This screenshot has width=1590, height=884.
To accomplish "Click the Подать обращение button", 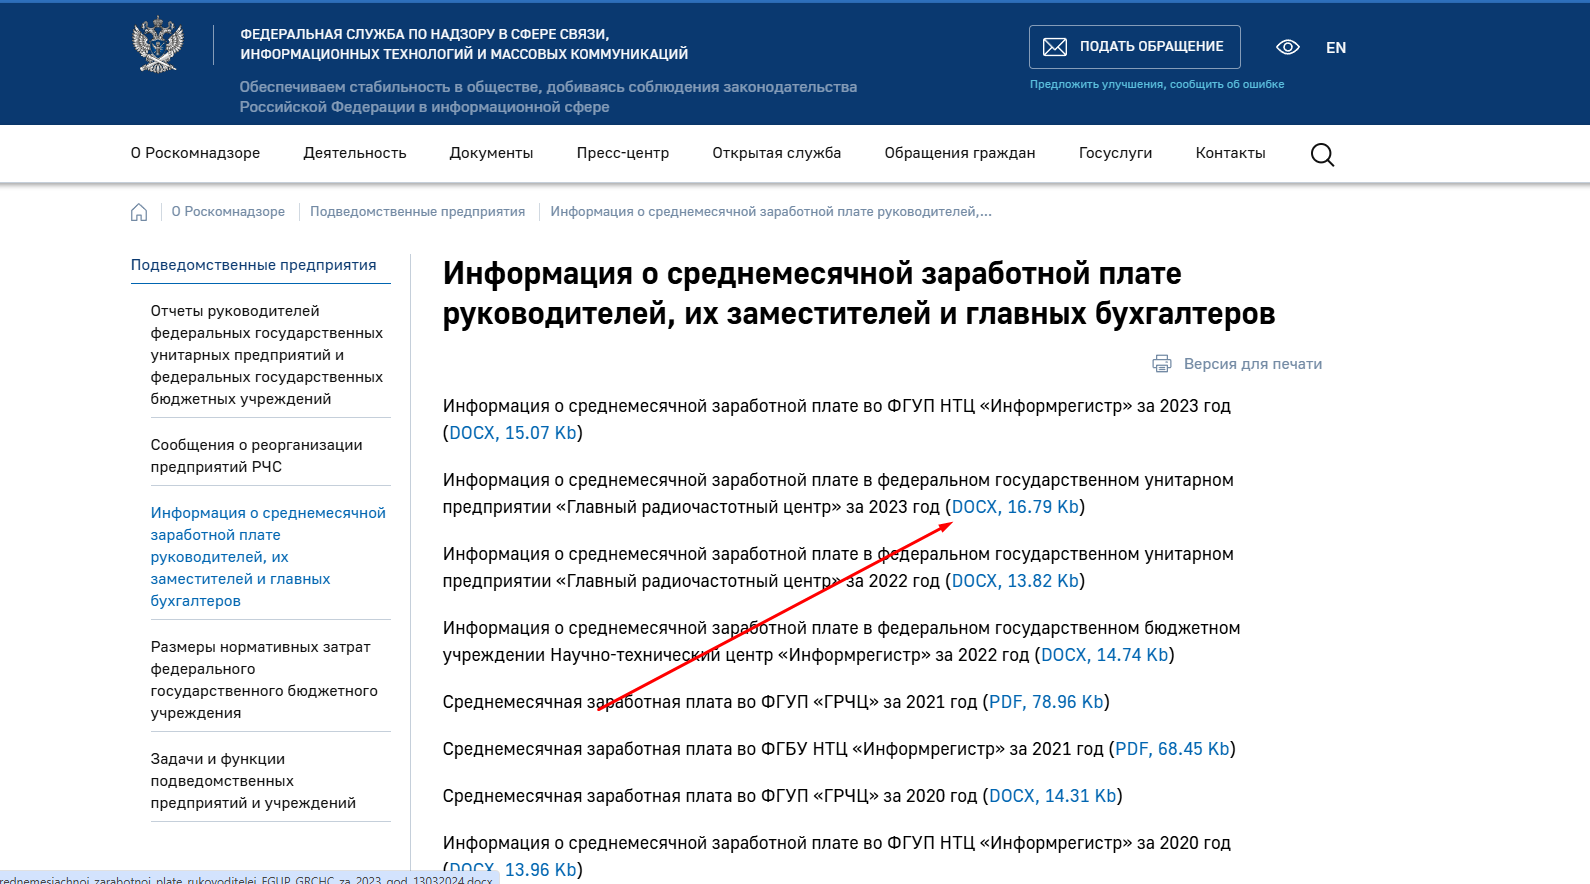I will point(1135,47).
